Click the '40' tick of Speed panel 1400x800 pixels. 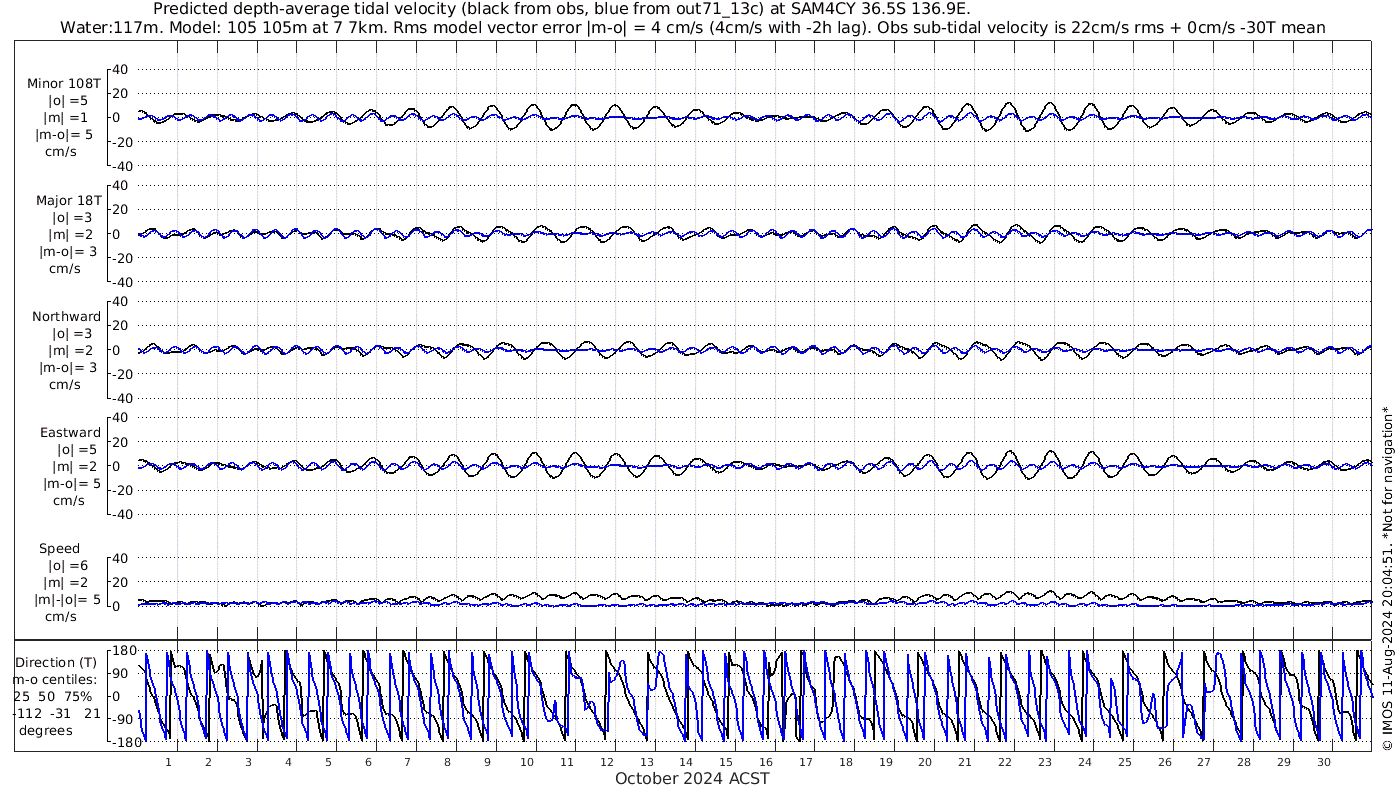point(121,558)
